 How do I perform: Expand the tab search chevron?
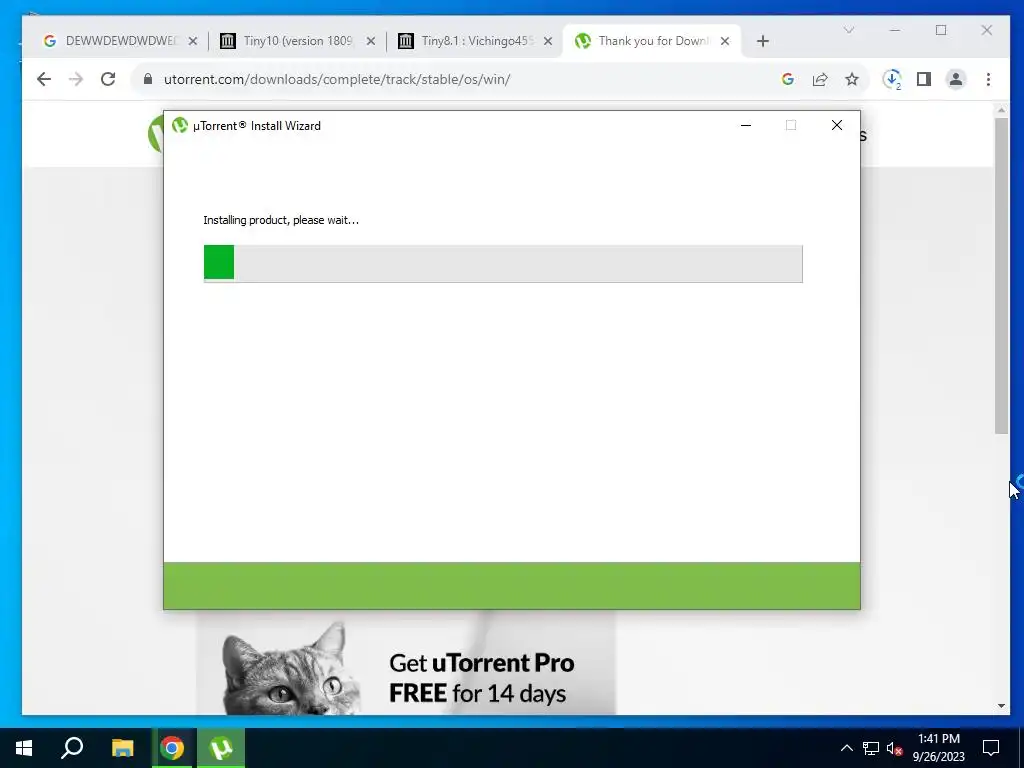(x=849, y=30)
